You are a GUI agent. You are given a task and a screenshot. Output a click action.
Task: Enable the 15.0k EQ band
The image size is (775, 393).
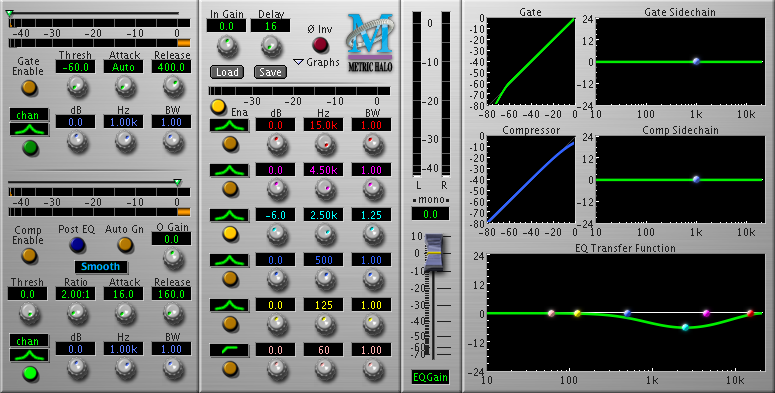(x=230, y=144)
